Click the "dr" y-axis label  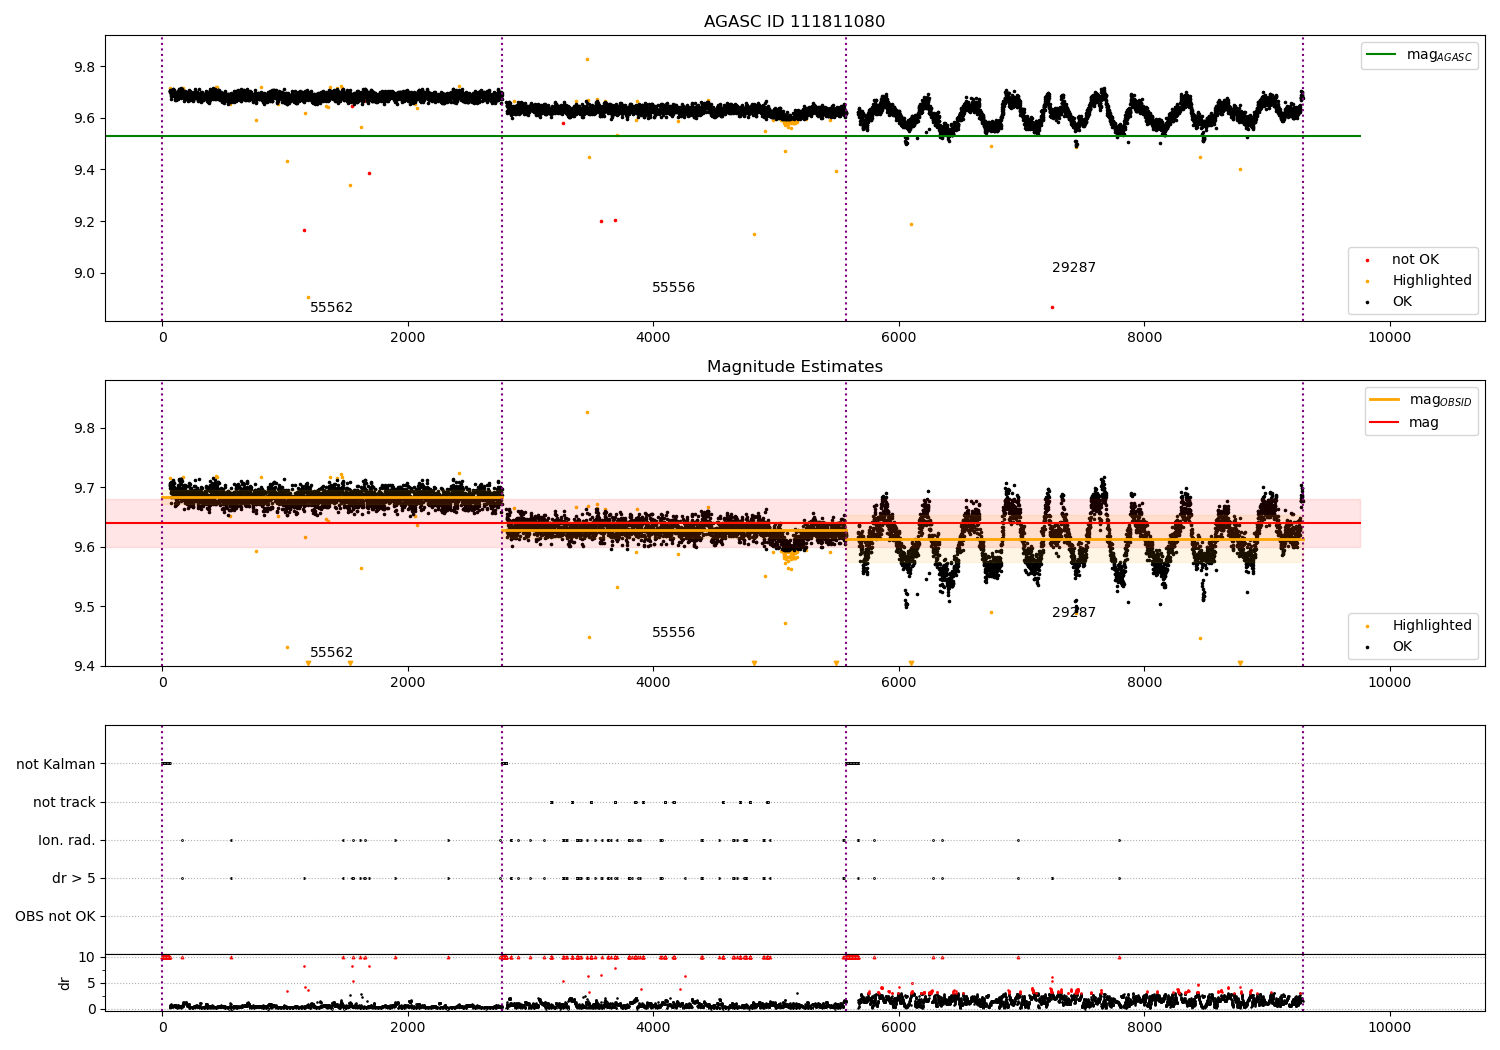(65, 983)
